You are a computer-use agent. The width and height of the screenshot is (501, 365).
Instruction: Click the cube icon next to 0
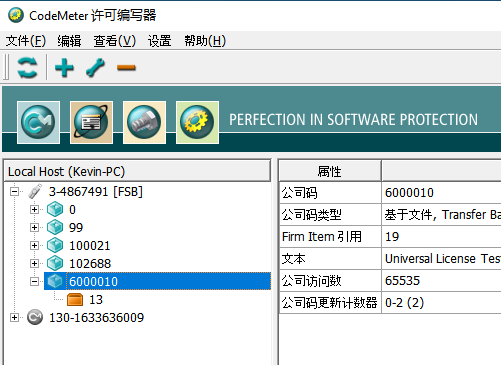click(x=55, y=209)
